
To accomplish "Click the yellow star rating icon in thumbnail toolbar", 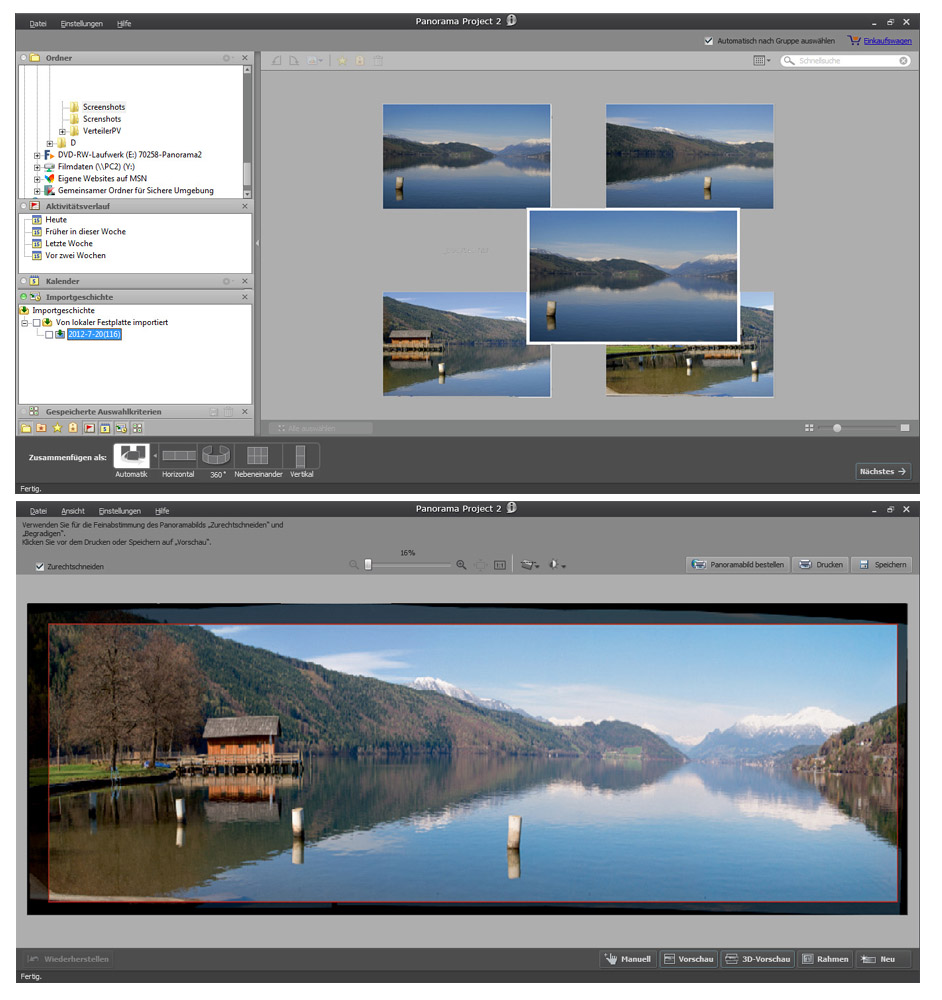I will [x=342, y=61].
